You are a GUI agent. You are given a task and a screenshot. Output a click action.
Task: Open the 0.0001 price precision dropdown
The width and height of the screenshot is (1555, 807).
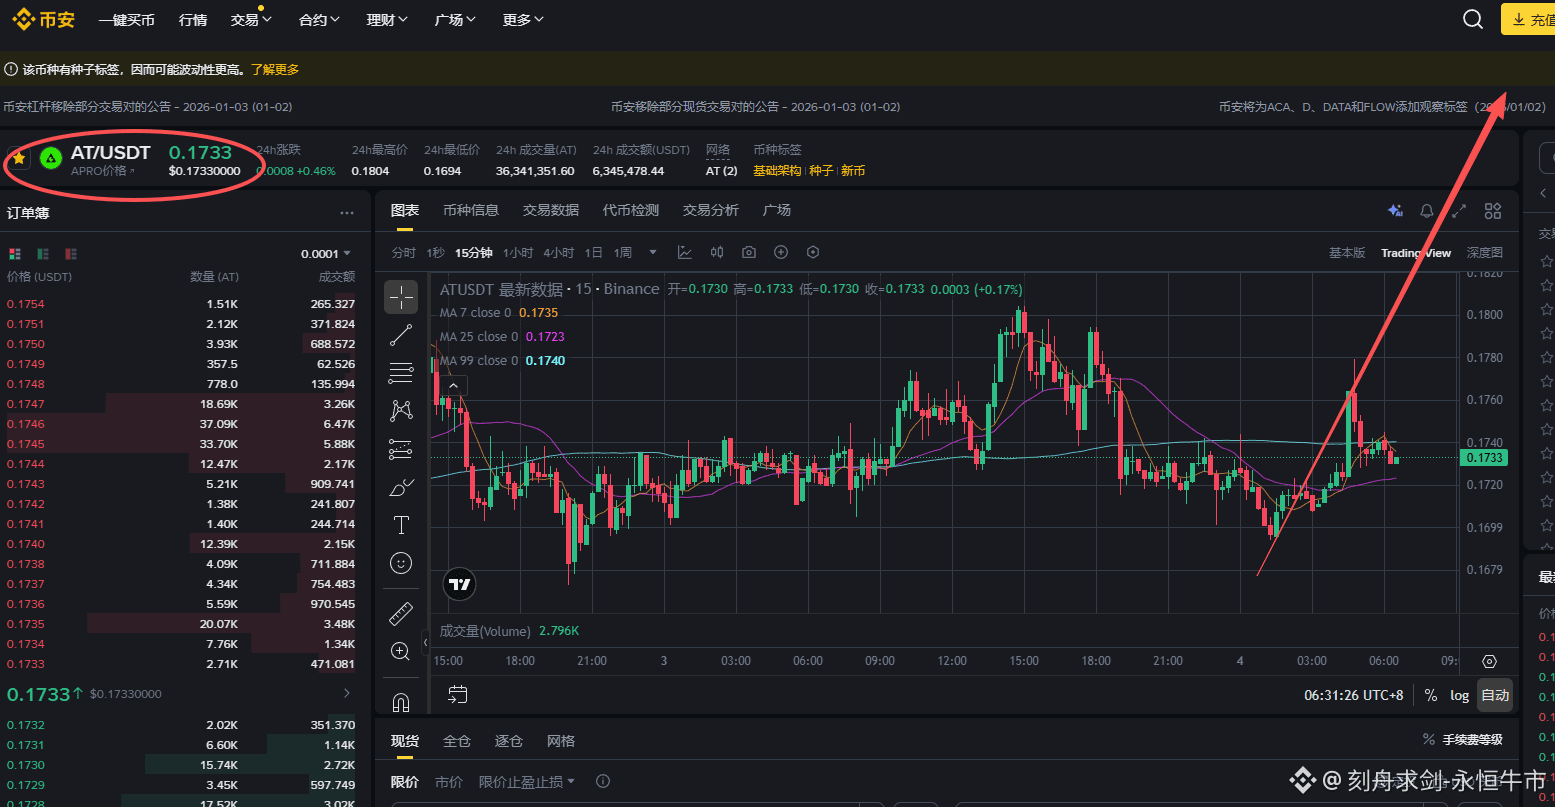326,254
